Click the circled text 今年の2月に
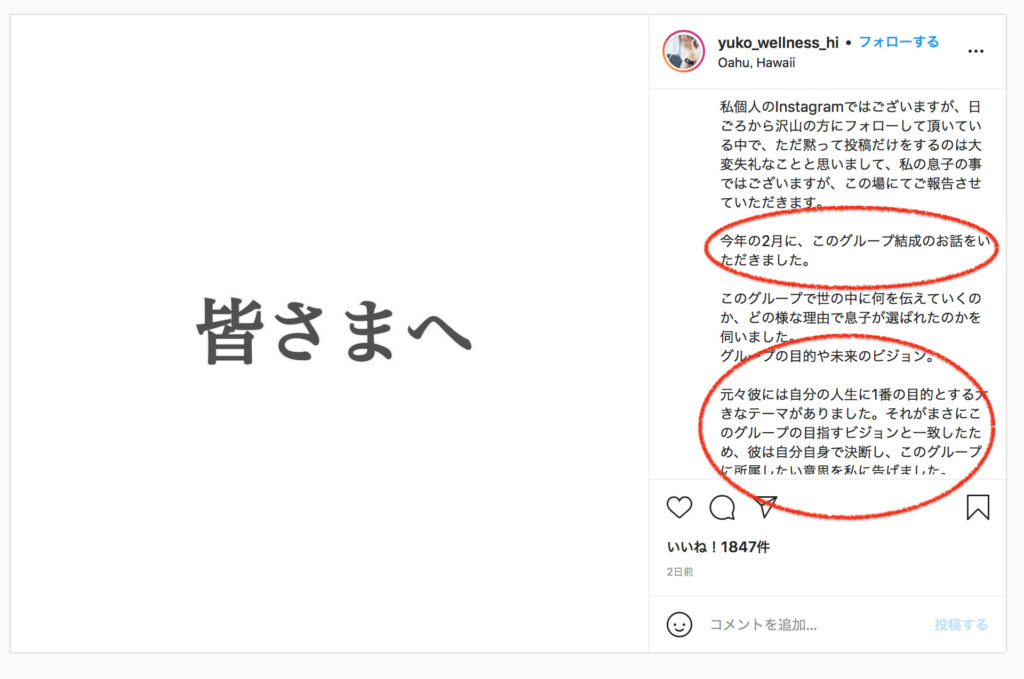This screenshot has width=1024, height=679. (855, 250)
